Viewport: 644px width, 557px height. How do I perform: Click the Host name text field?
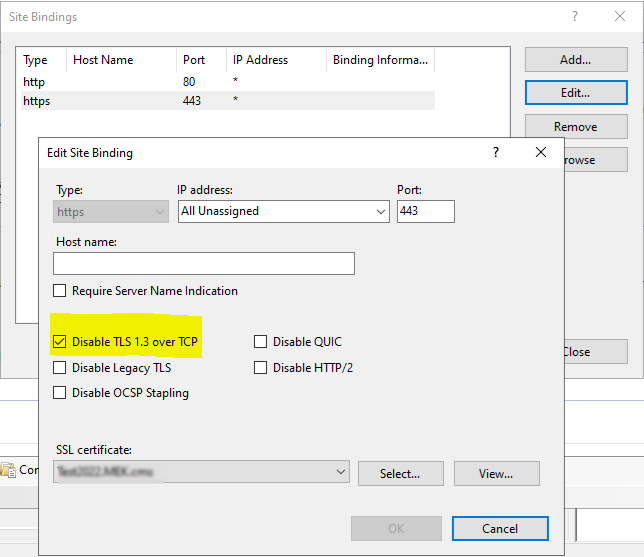click(x=204, y=263)
